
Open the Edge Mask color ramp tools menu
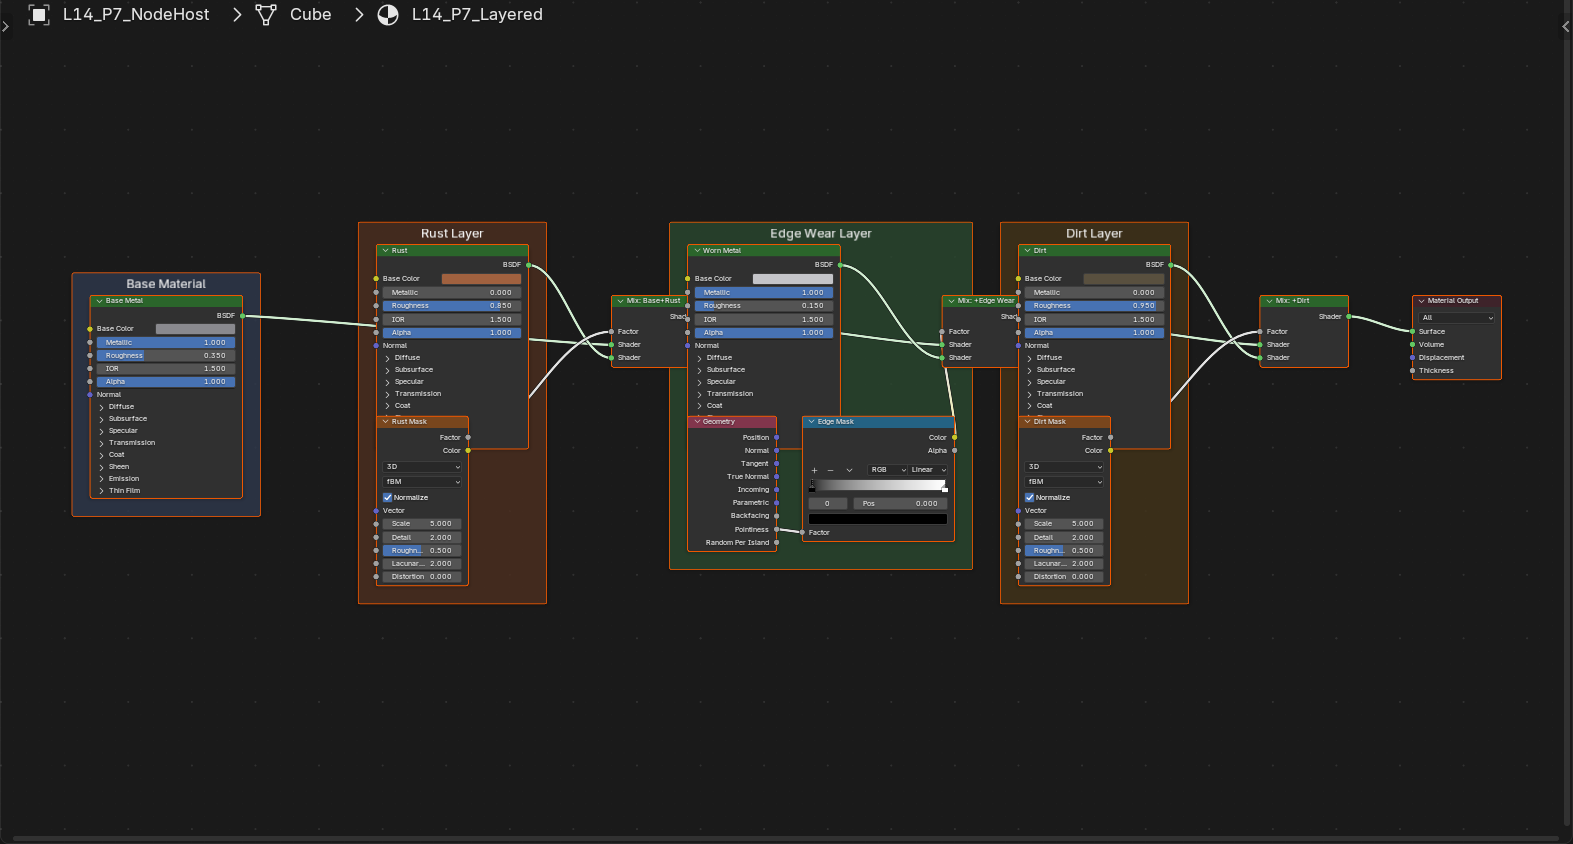click(849, 470)
